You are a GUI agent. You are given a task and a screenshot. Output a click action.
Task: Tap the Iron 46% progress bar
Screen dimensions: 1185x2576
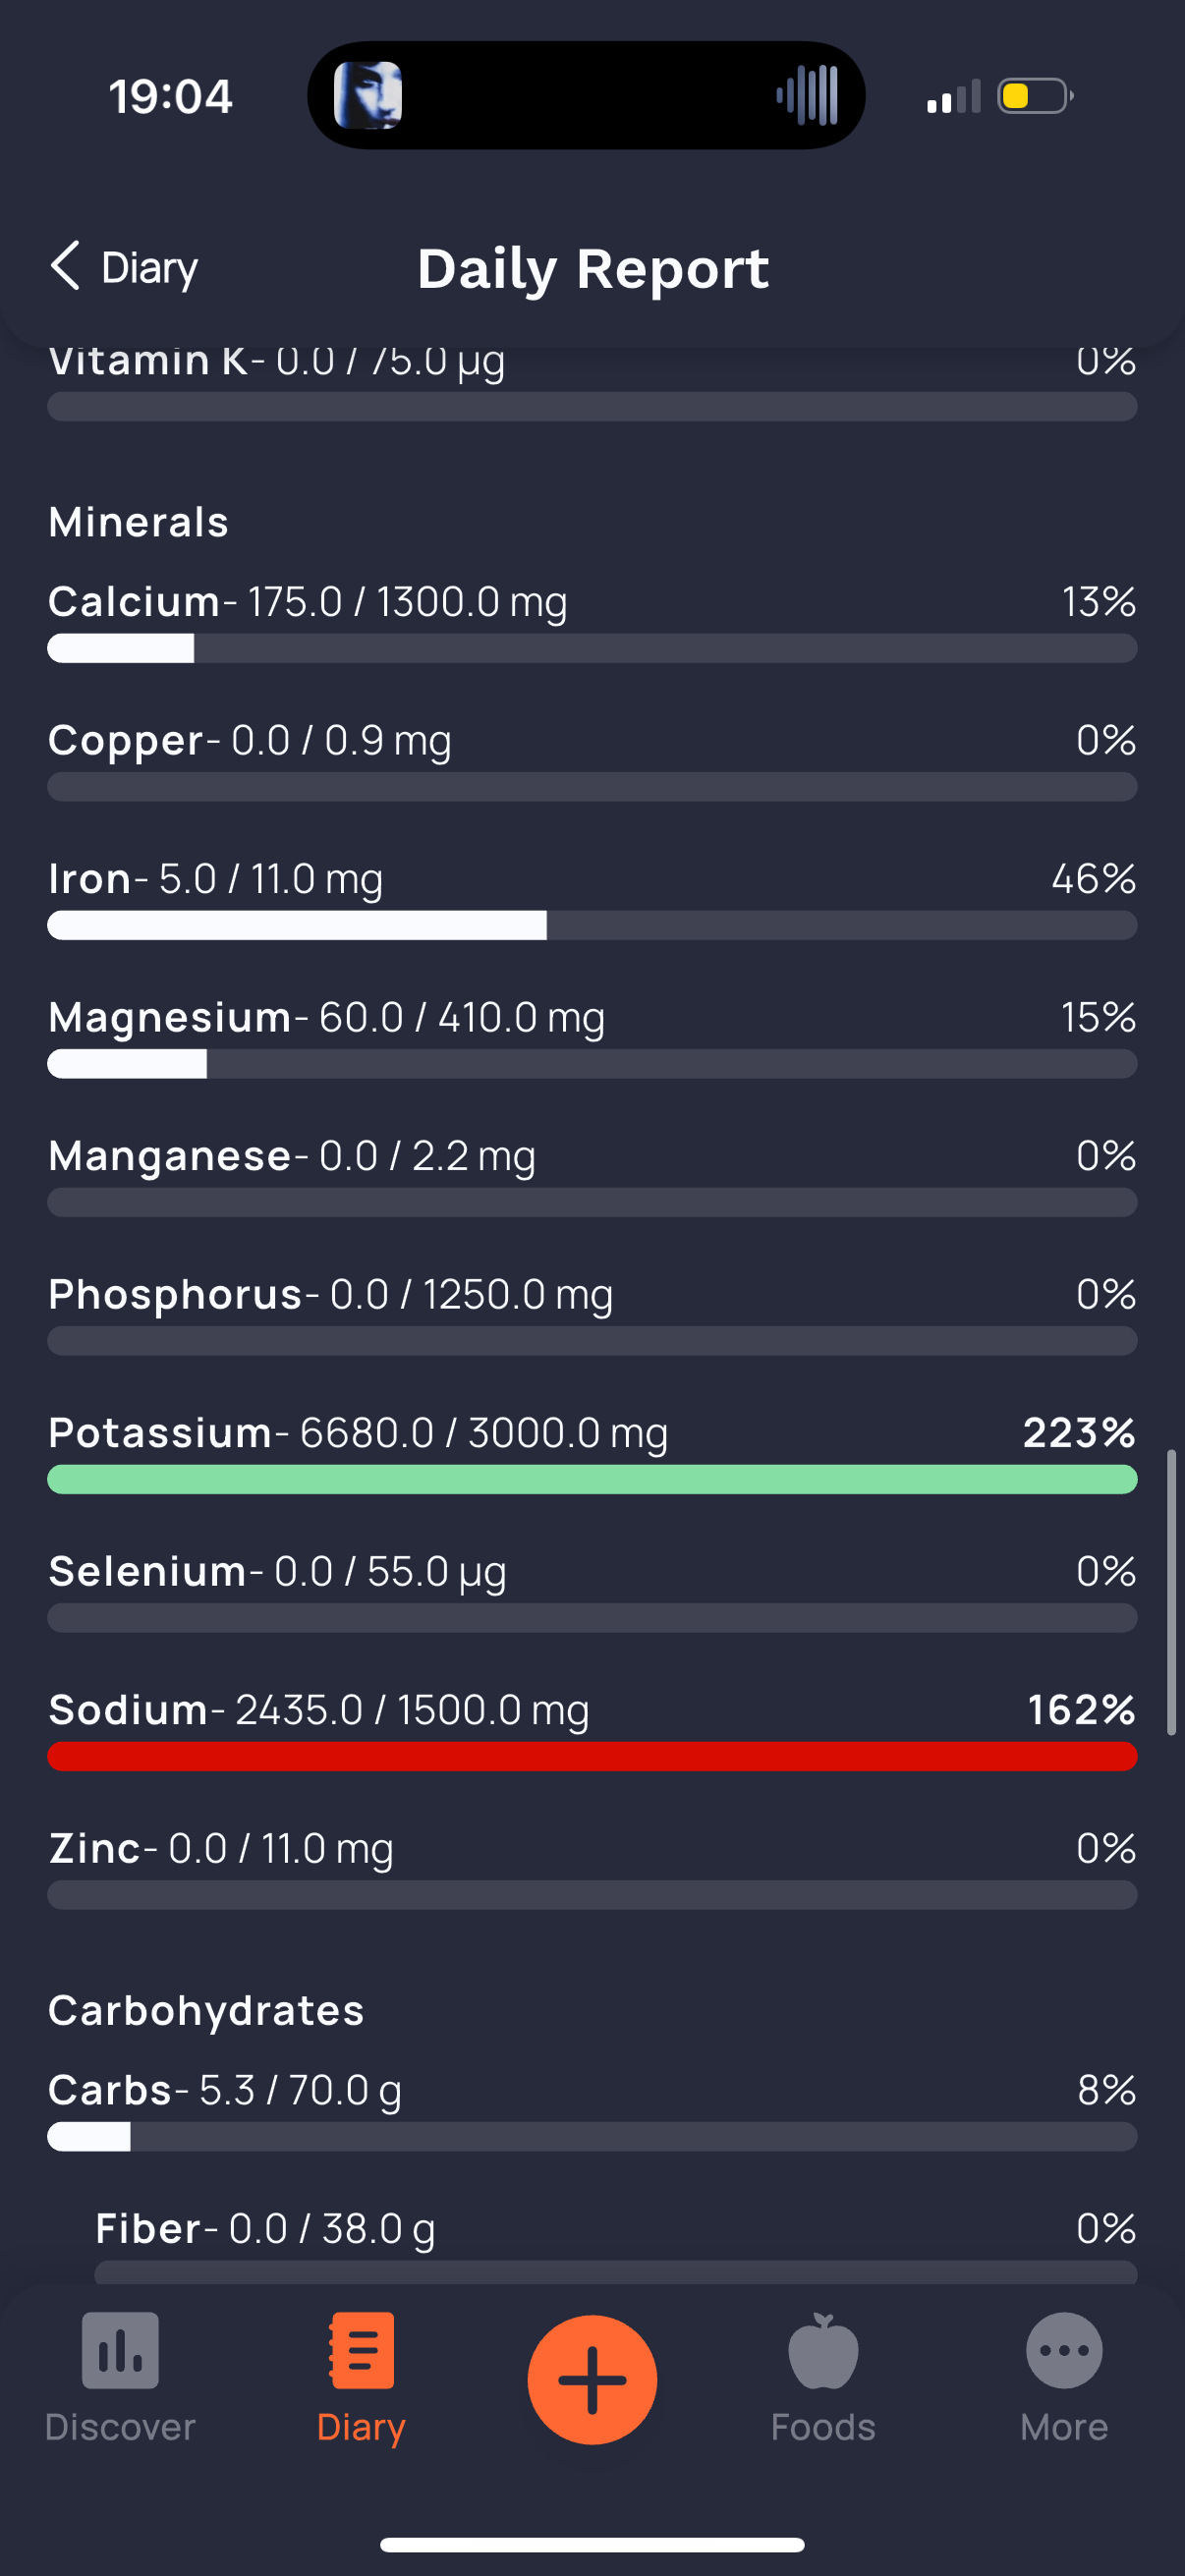(x=592, y=925)
